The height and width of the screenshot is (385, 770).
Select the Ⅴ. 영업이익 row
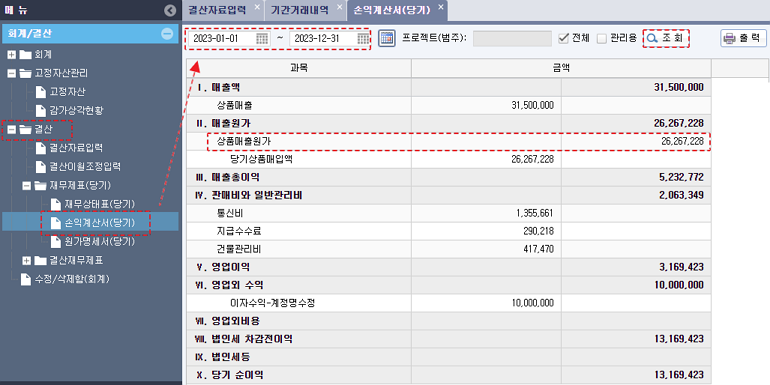pyautogui.click(x=449, y=267)
